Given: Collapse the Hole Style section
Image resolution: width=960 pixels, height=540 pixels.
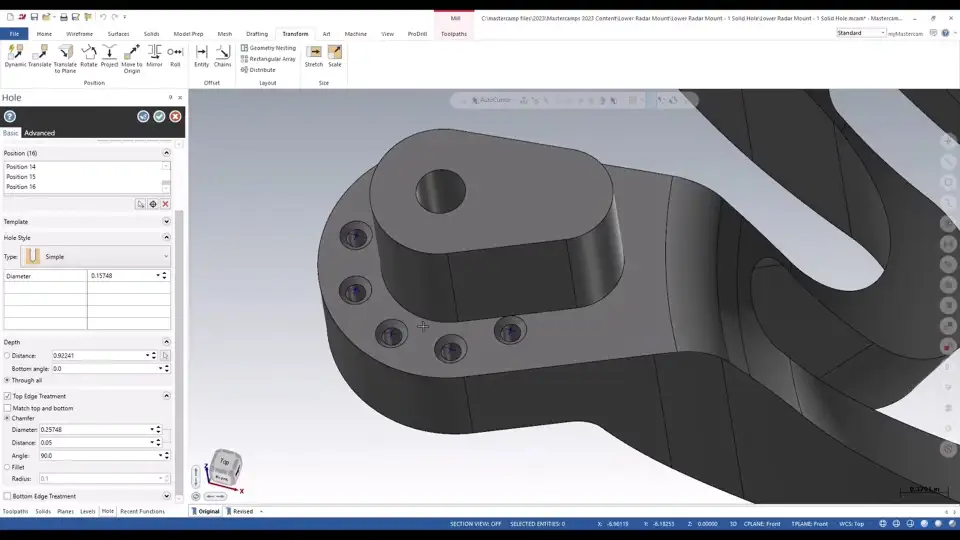Looking at the screenshot, I should point(167,237).
